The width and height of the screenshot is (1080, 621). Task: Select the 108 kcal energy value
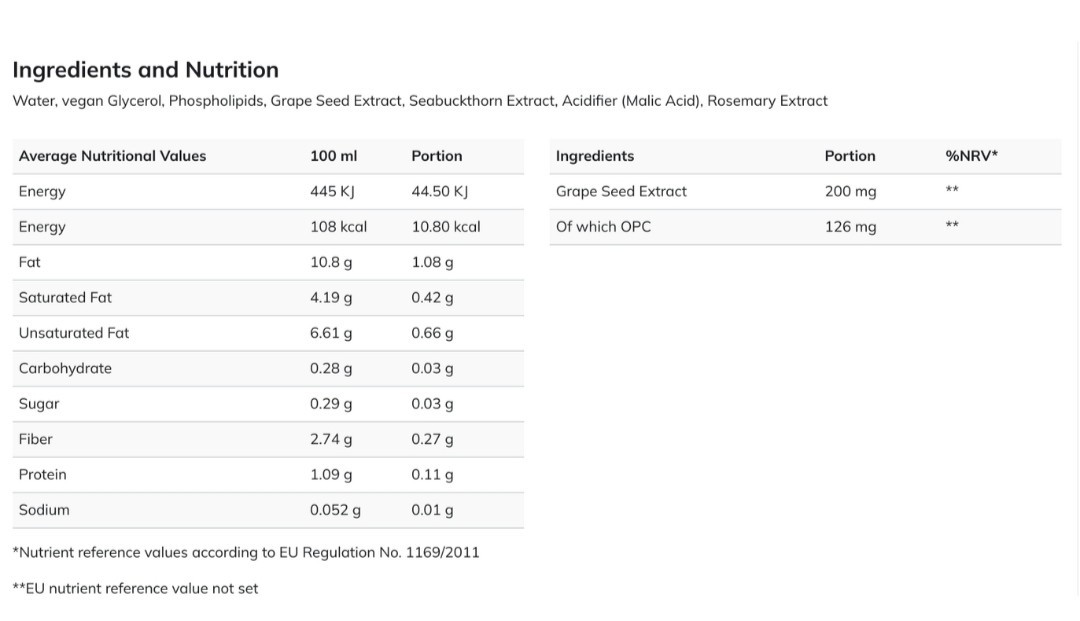tap(338, 227)
